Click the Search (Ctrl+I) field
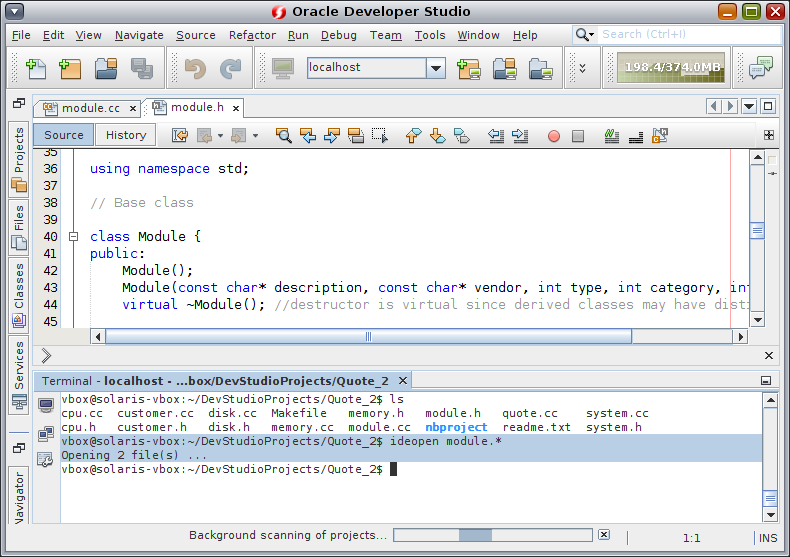This screenshot has width=790, height=557. click(690, 34)
